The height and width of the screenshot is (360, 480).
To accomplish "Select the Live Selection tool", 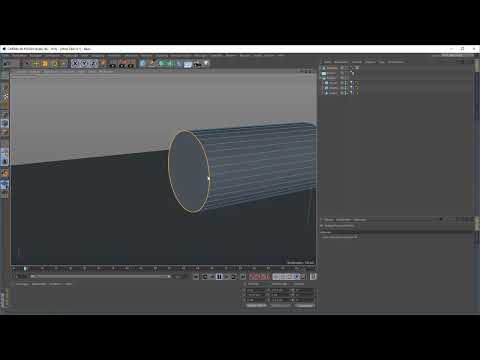I will pos(27,64).
